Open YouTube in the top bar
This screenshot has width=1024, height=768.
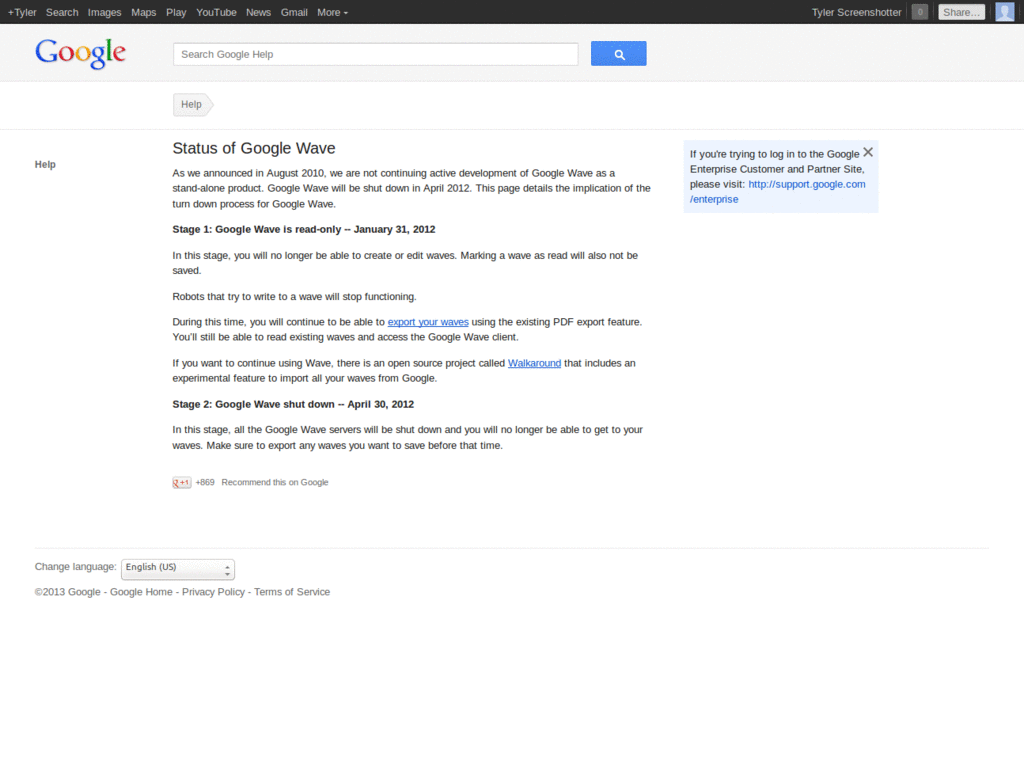tap(216, 12)
